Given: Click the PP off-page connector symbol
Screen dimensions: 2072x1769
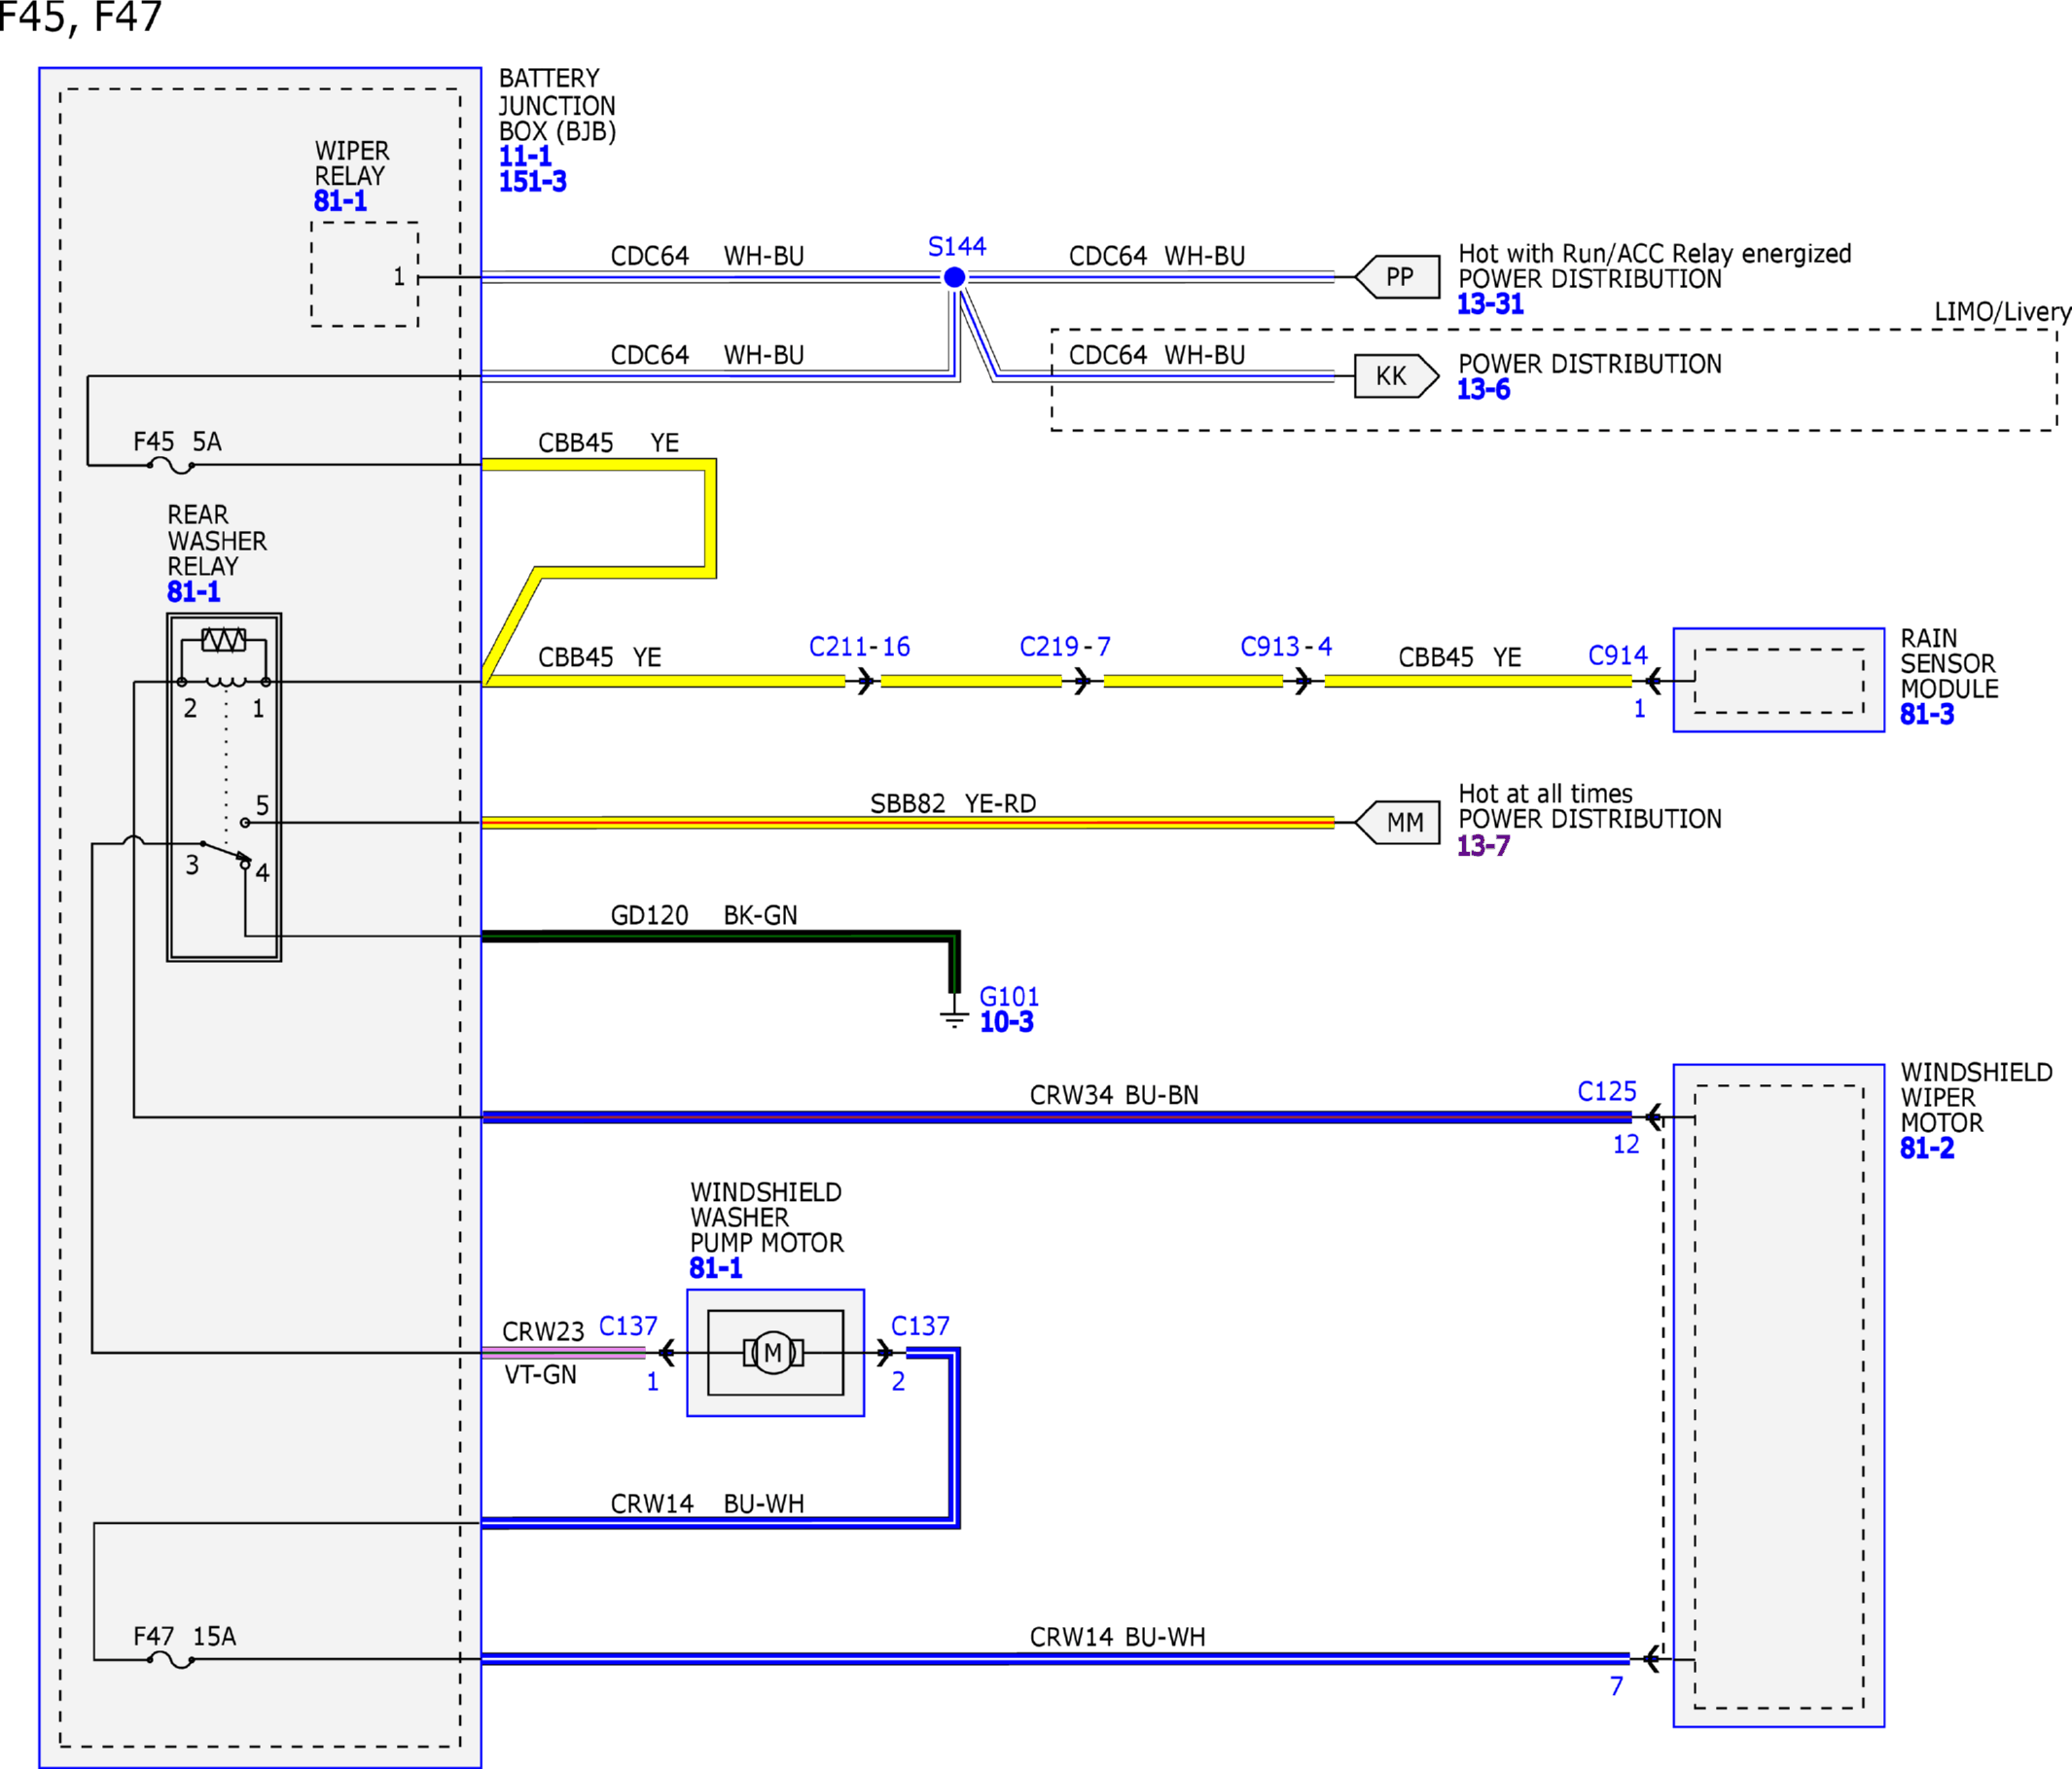Looking at the screenshot, I should tap(1397, 277).
